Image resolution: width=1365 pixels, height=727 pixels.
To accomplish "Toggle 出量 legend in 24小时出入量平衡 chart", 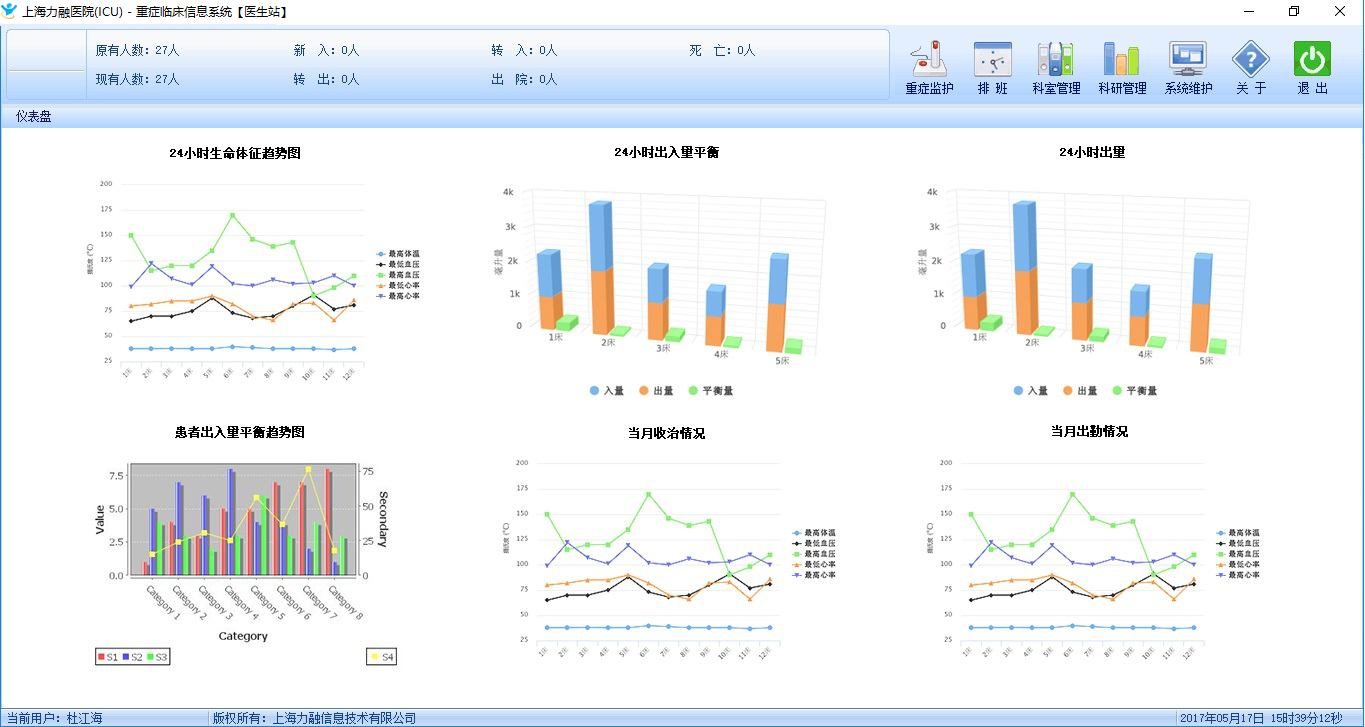I will point(657,391).
